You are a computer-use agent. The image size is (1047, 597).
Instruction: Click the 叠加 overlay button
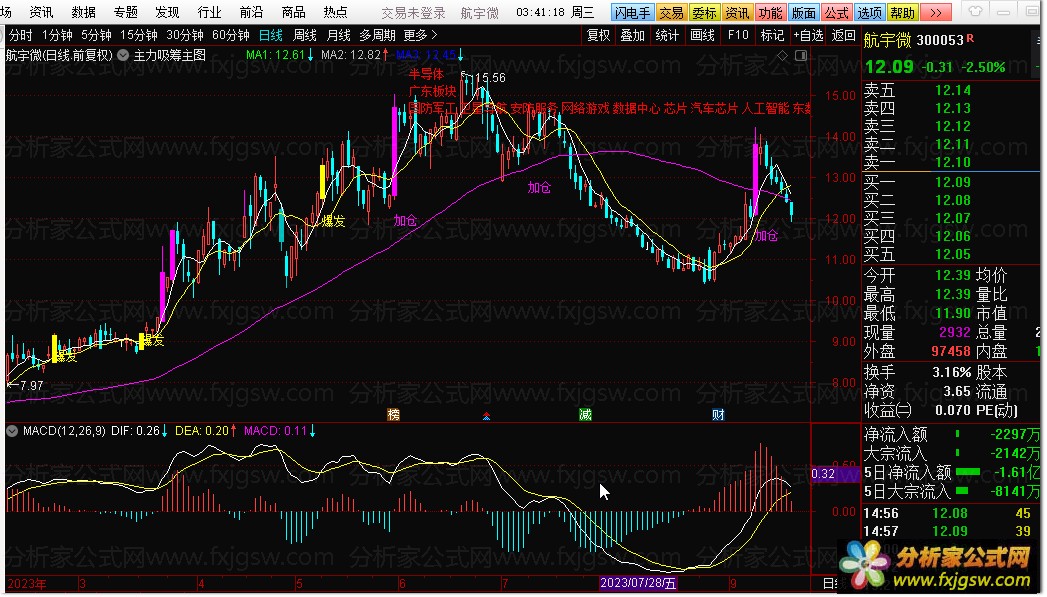[x=632, y=35]
